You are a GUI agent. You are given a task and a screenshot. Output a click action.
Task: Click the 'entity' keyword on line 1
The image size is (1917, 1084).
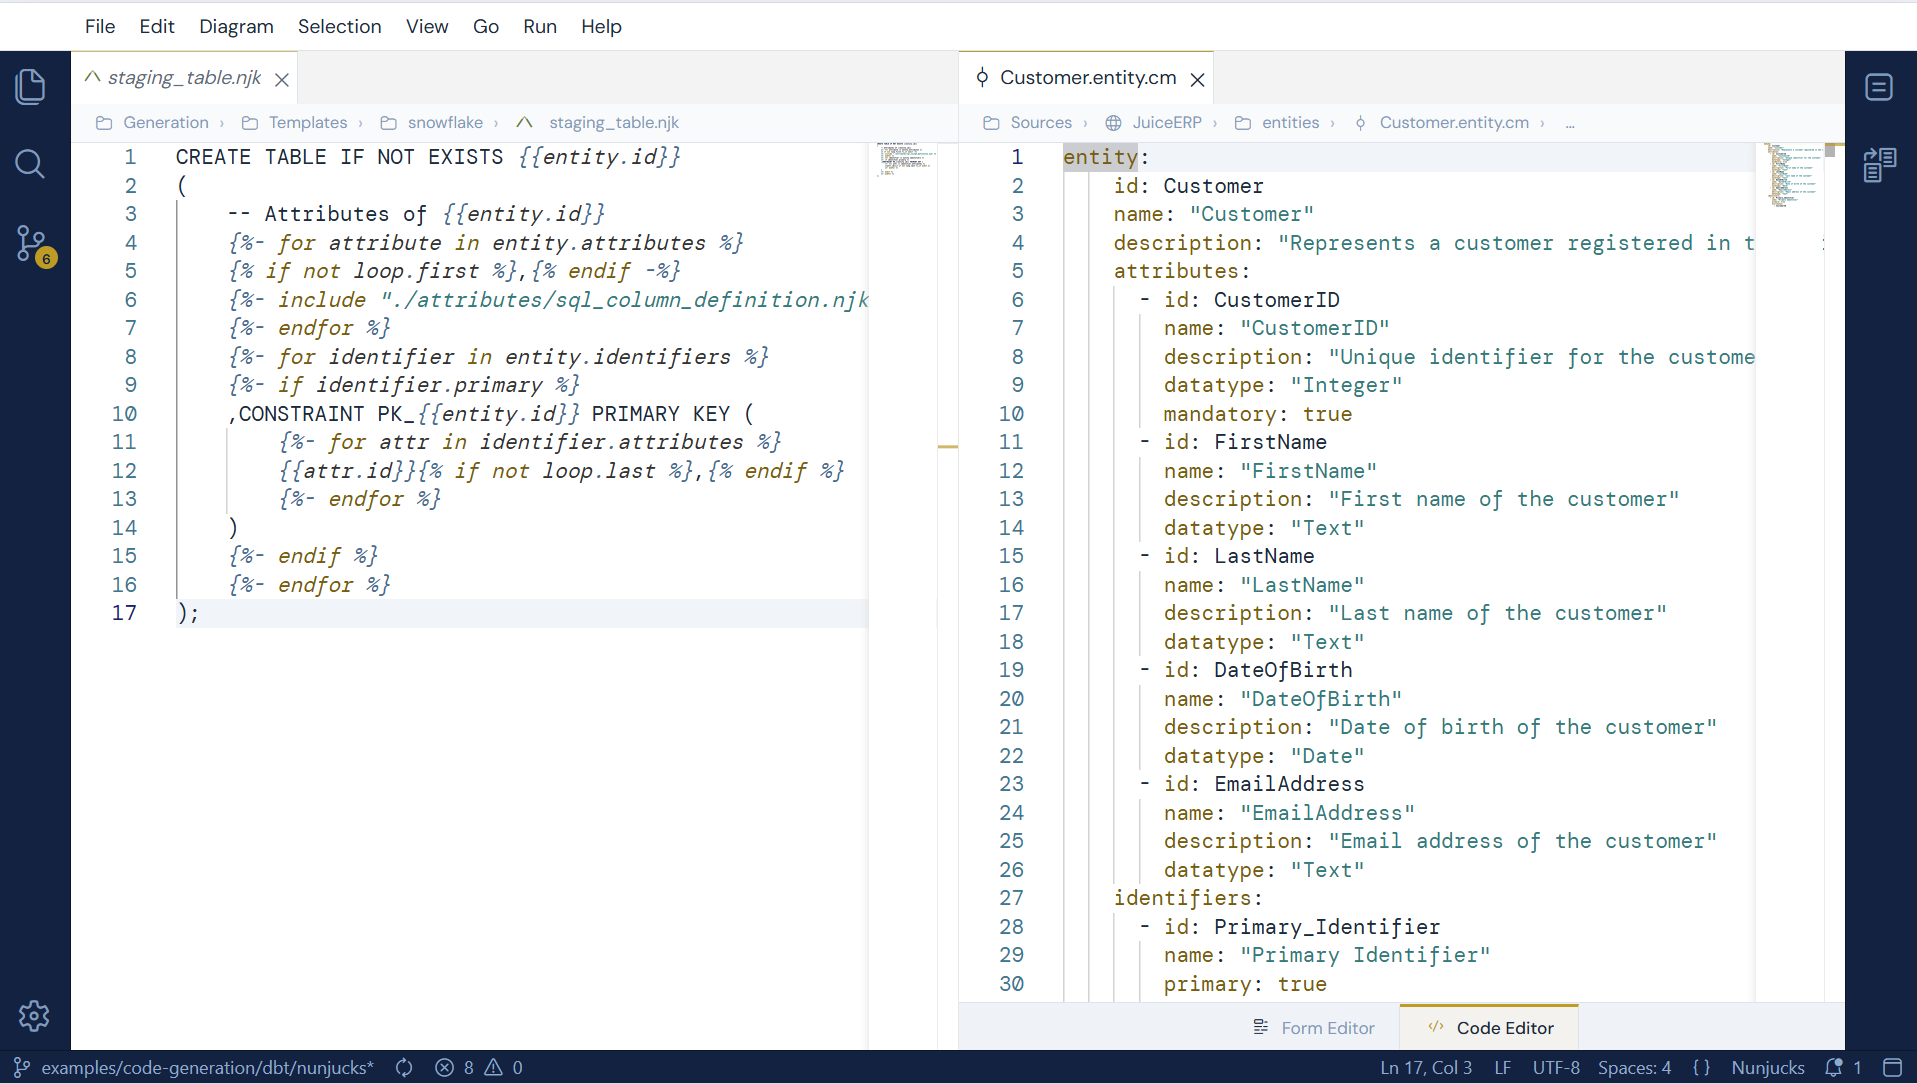point(1100,157)
